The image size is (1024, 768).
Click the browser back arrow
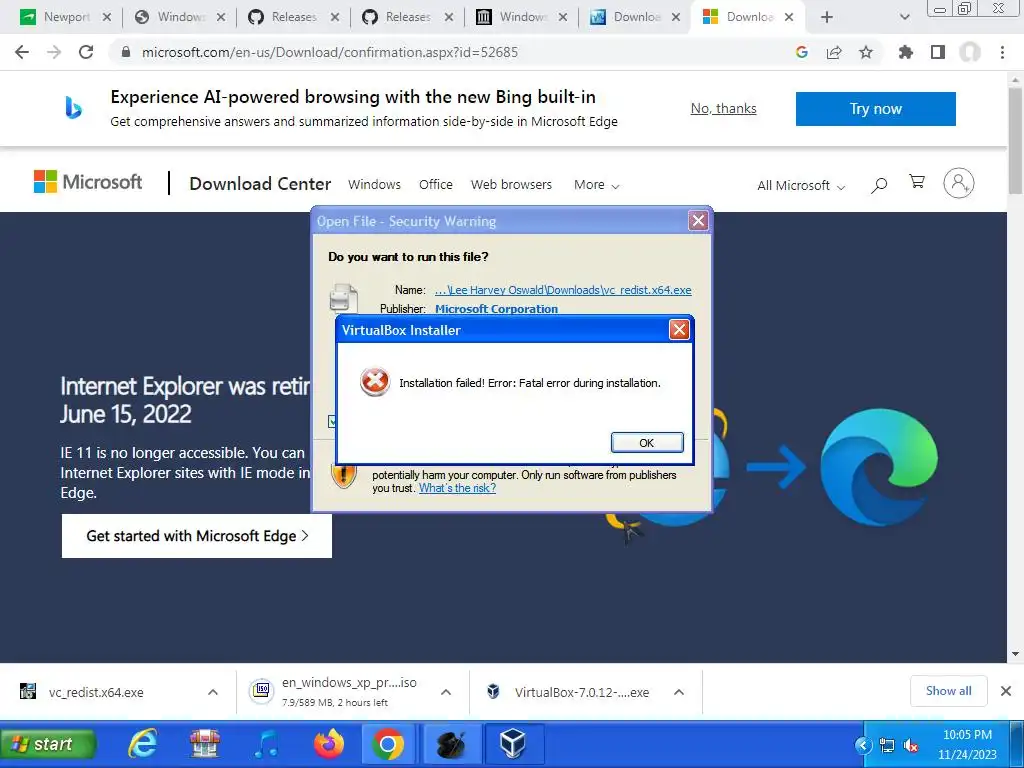point(22,52)
